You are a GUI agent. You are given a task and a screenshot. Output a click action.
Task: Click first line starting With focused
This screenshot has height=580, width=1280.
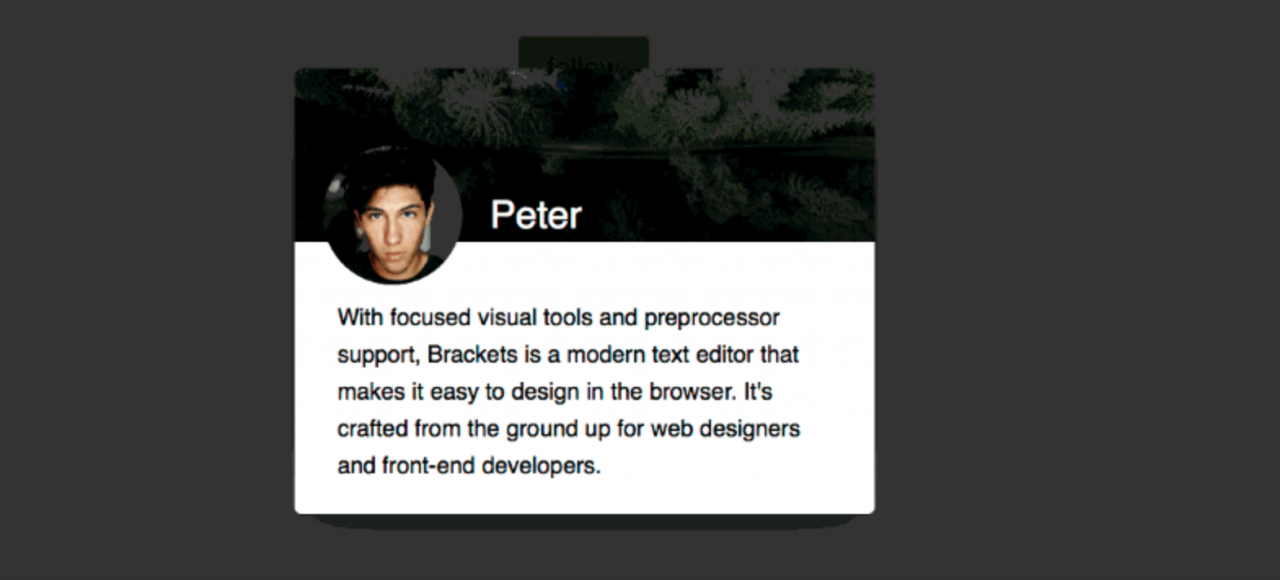click(x=558, y=318)
